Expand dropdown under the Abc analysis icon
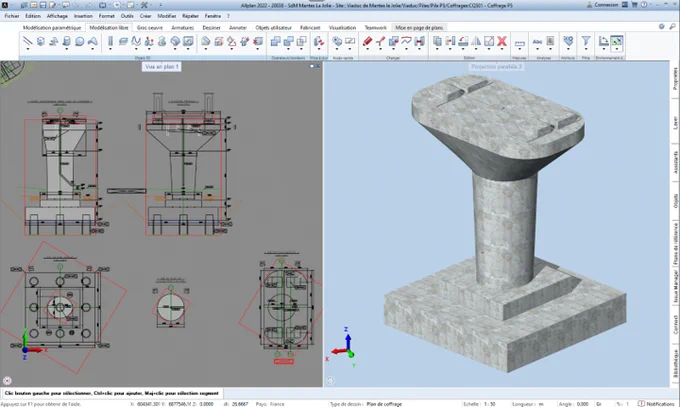This screenshot has height=407, width=680. click(x=537, y=49)
